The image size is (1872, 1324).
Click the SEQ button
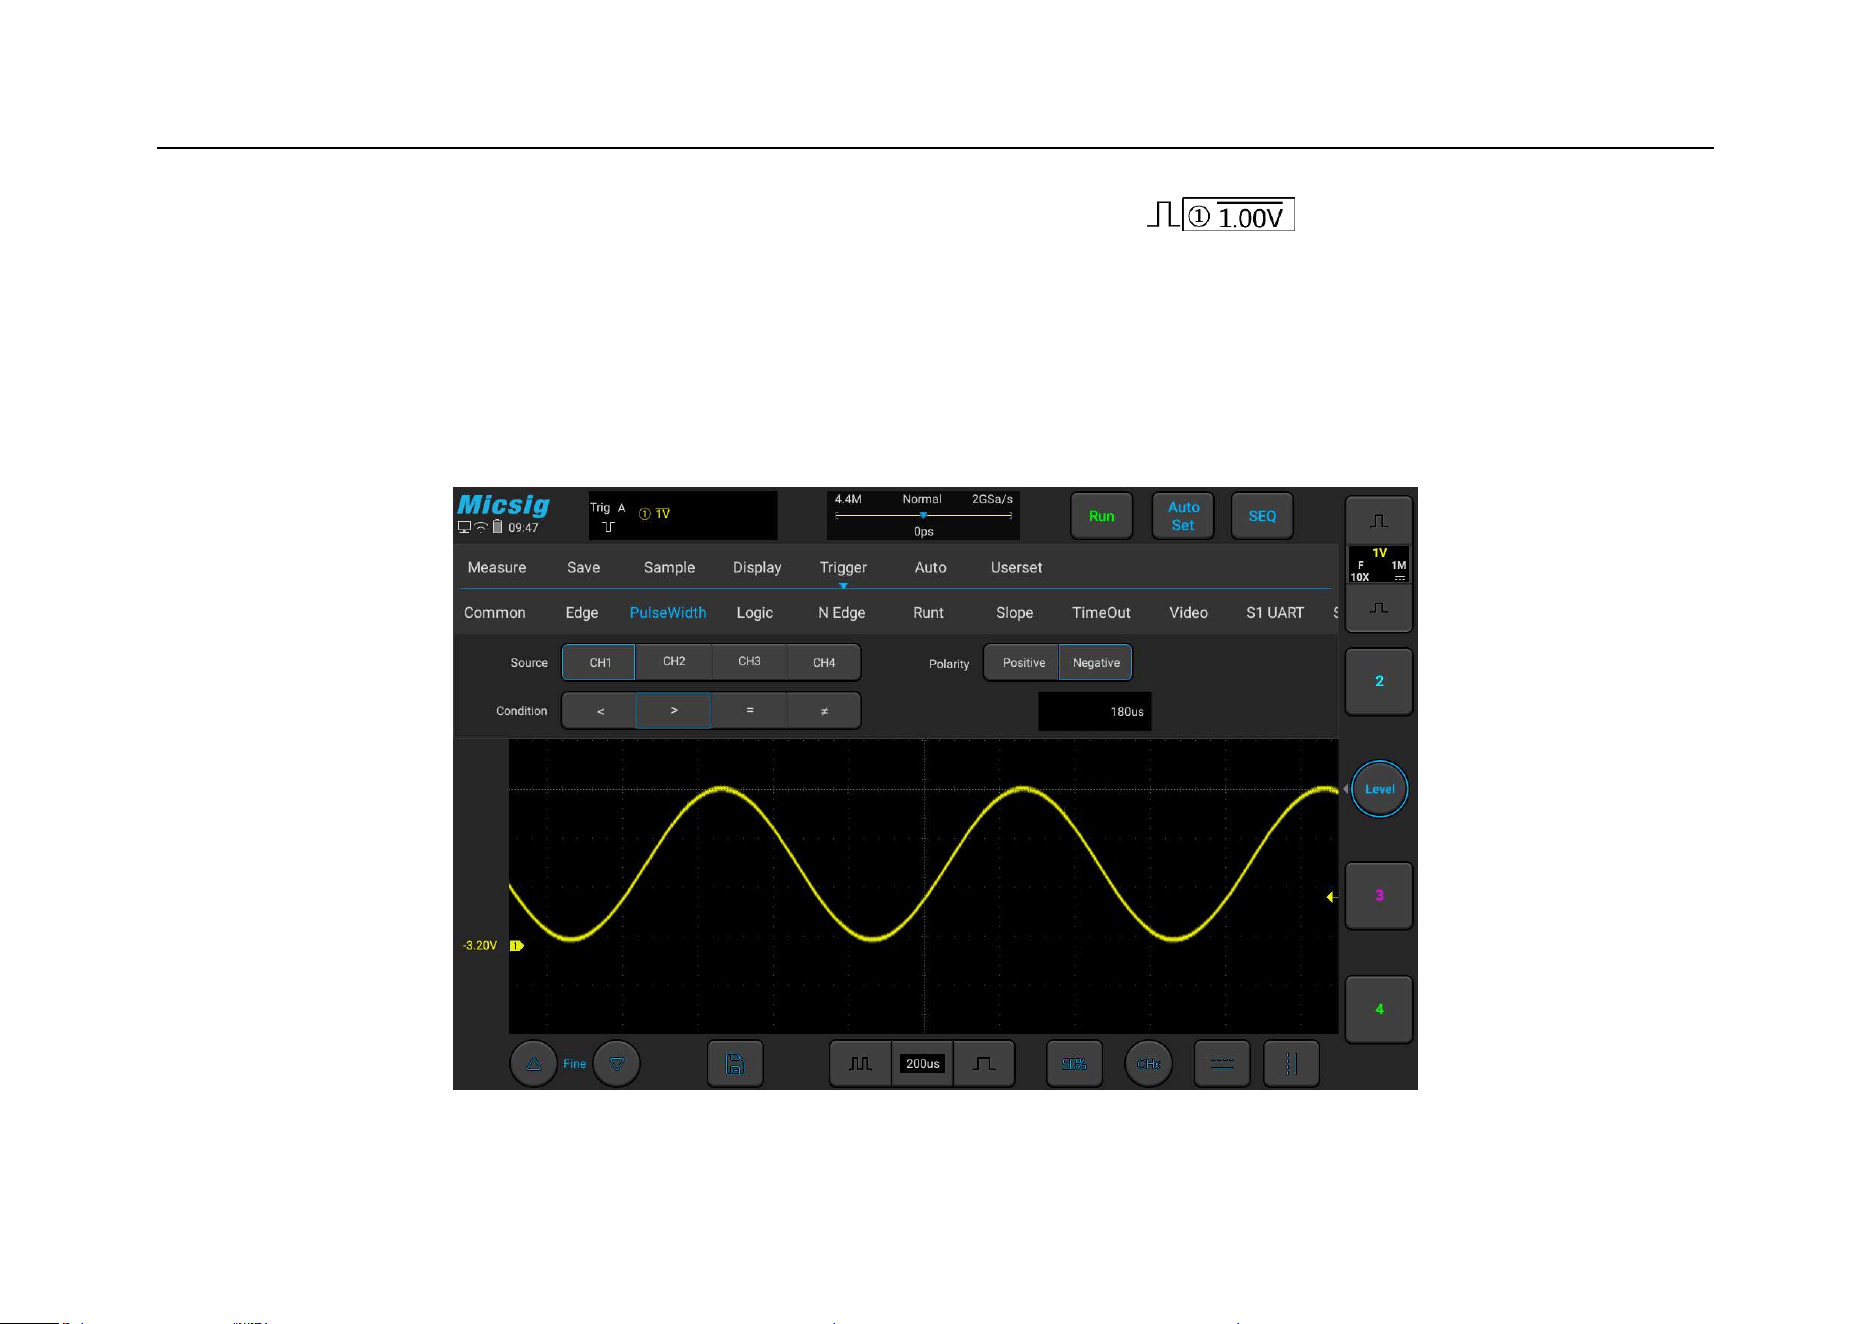tap(1262, 516)
